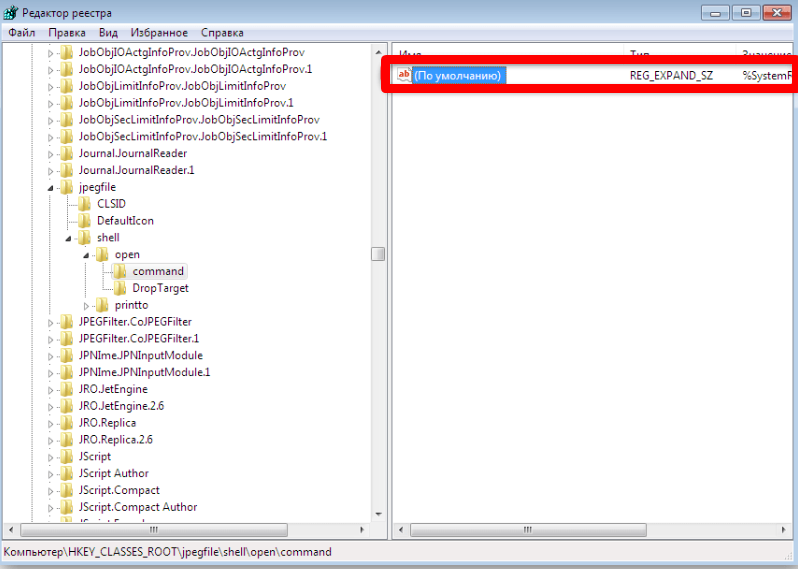Click JScript.Compact folder icon
Viewport: 798px width, 569px height.
click(67, 490)
